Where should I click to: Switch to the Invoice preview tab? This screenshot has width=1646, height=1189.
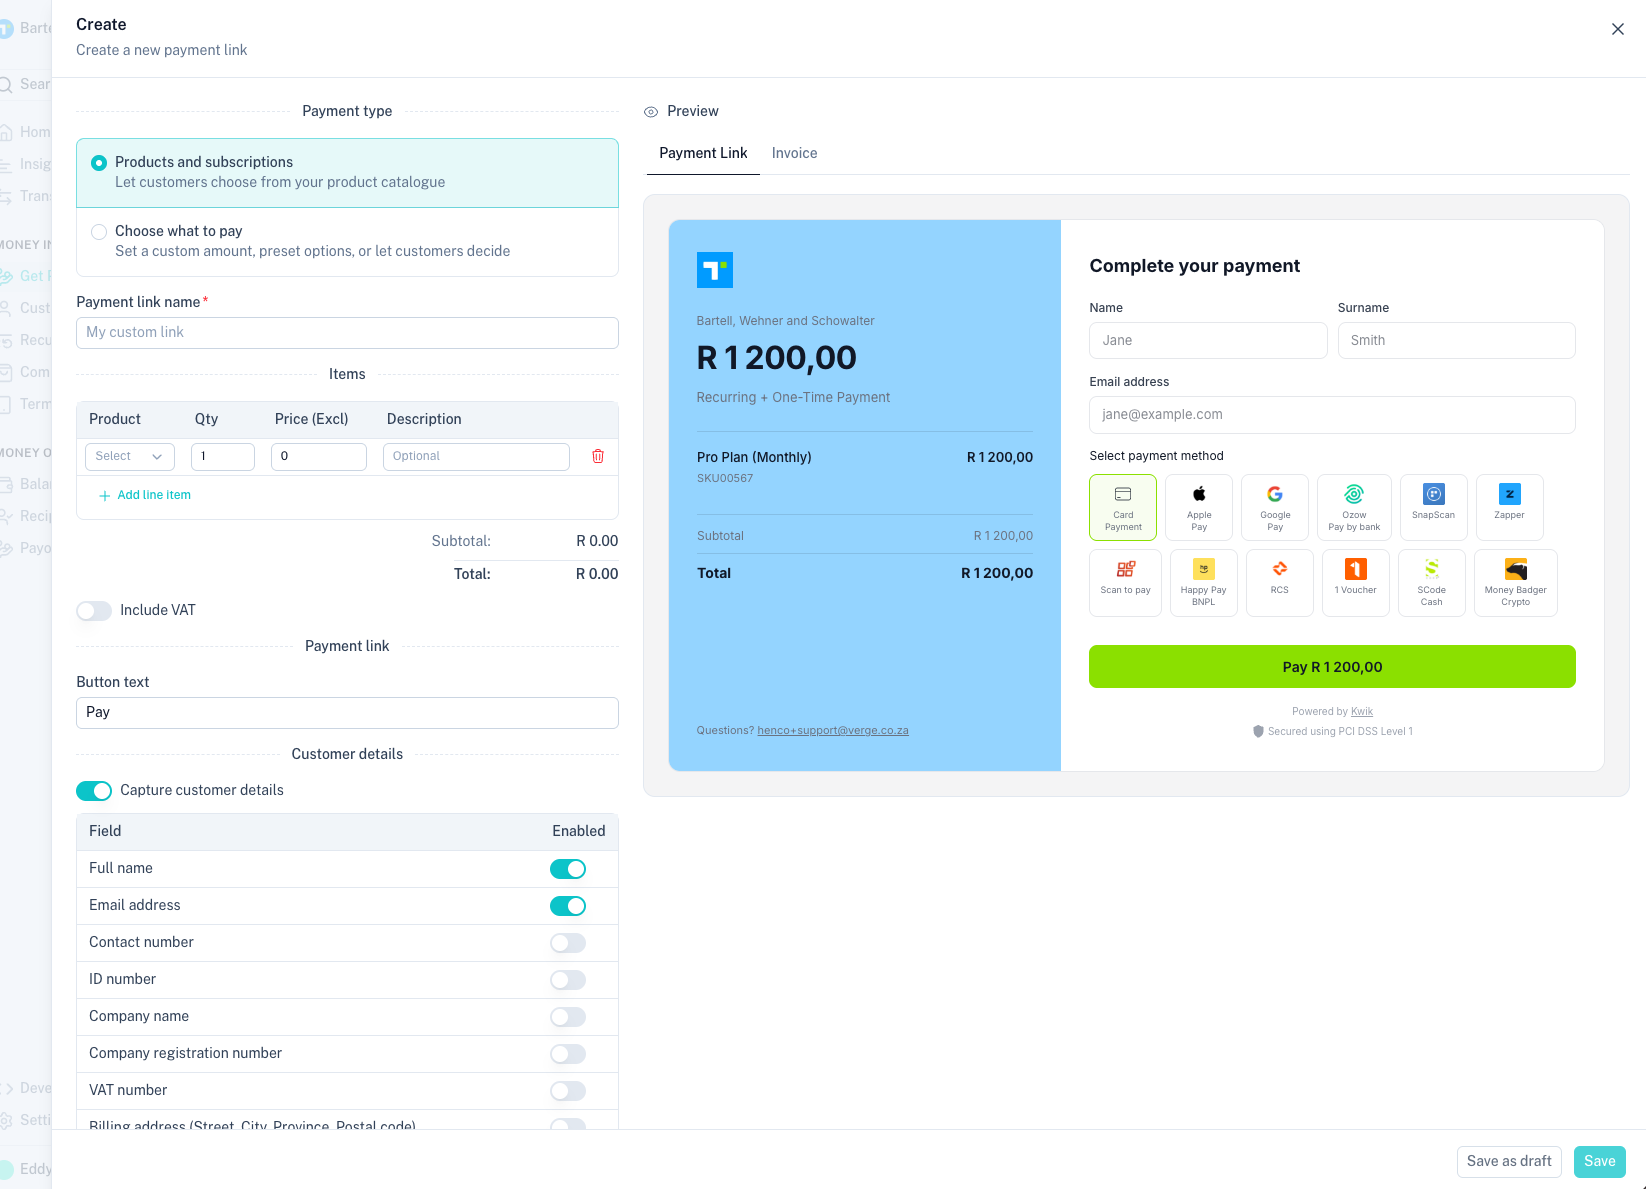click(x=794, y=153)
